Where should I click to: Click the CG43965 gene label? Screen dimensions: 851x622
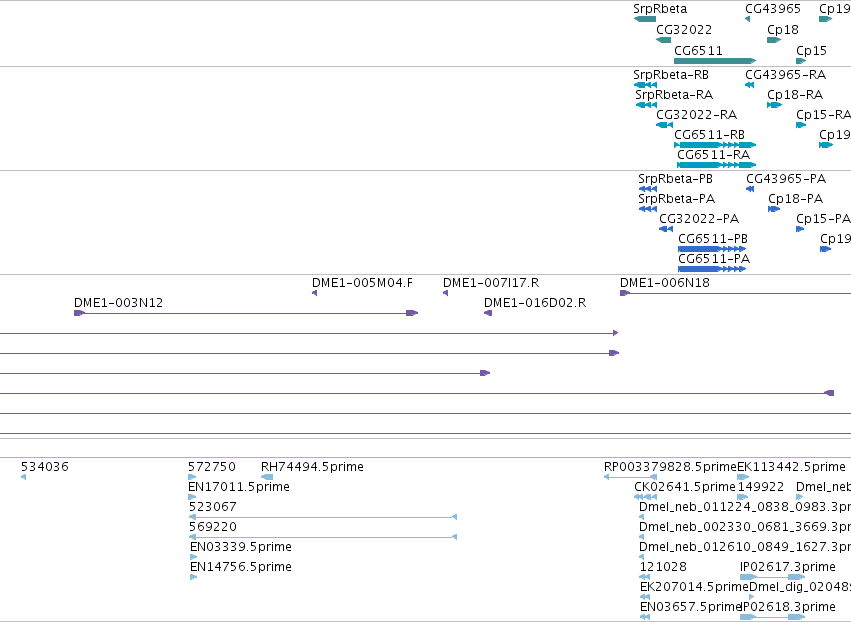tap(773, 9)
